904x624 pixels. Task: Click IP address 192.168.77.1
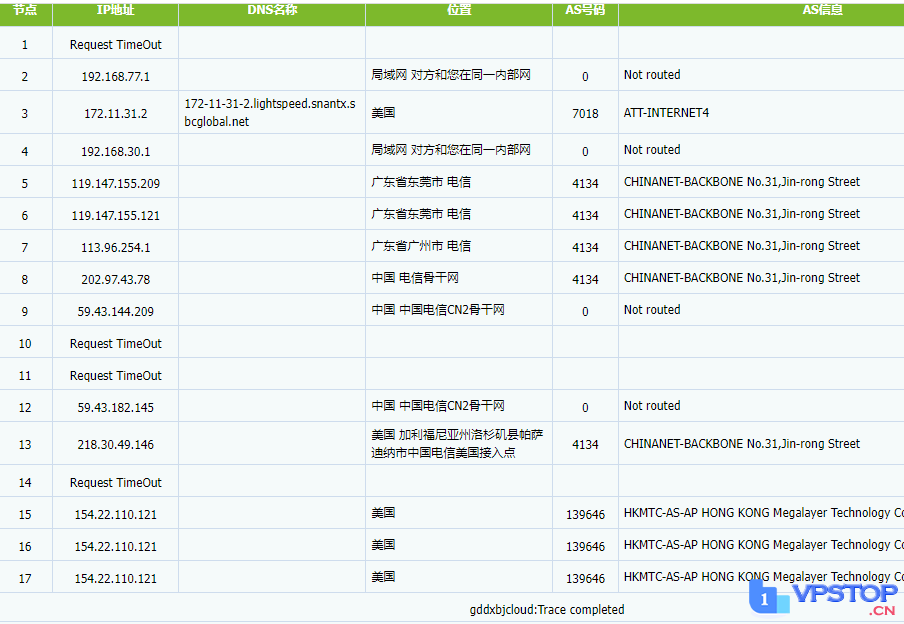point(115,76)
